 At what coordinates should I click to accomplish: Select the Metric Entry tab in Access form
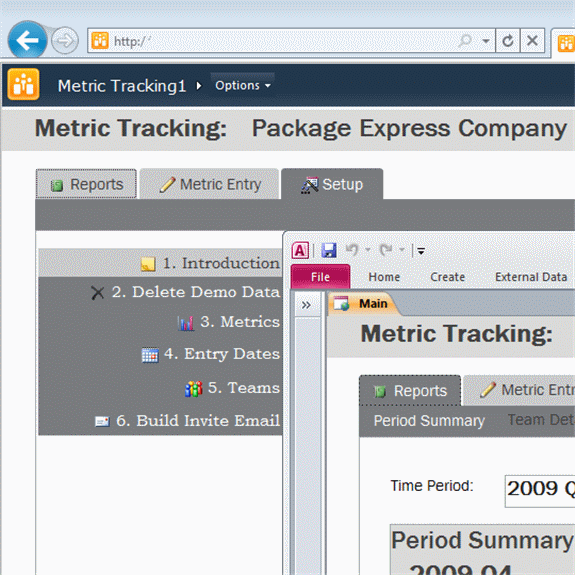(x=519, y=390)
